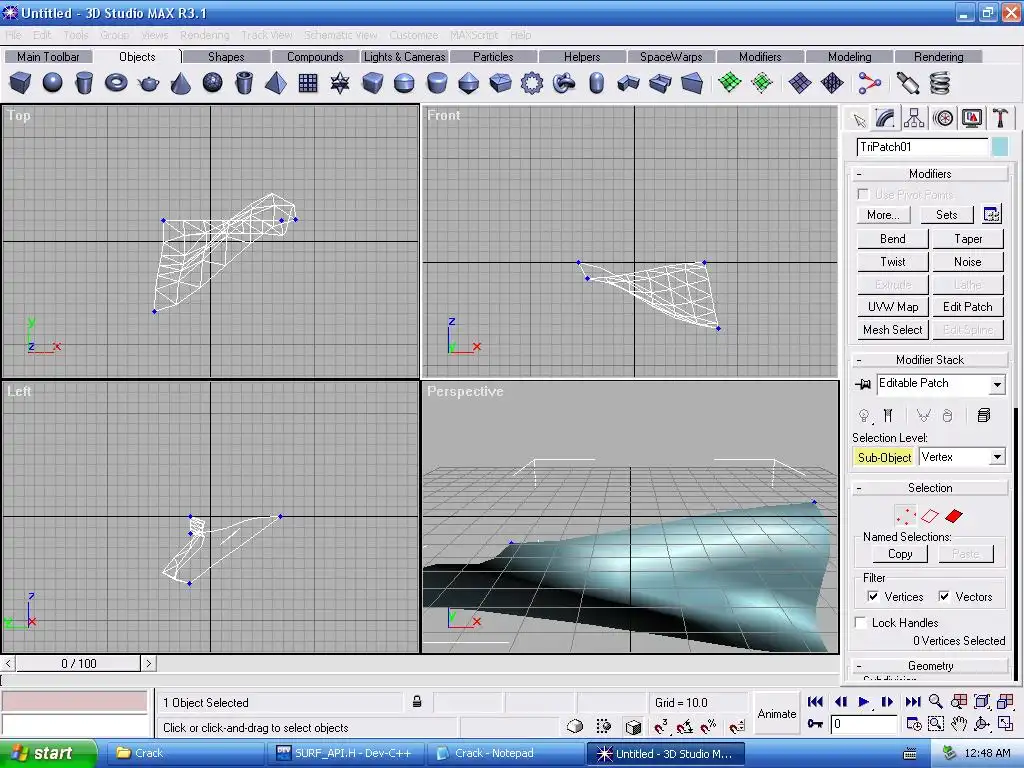Switch to the Lights & Cameras tab
The image size is (1024, 768).
tap(404, 57)
